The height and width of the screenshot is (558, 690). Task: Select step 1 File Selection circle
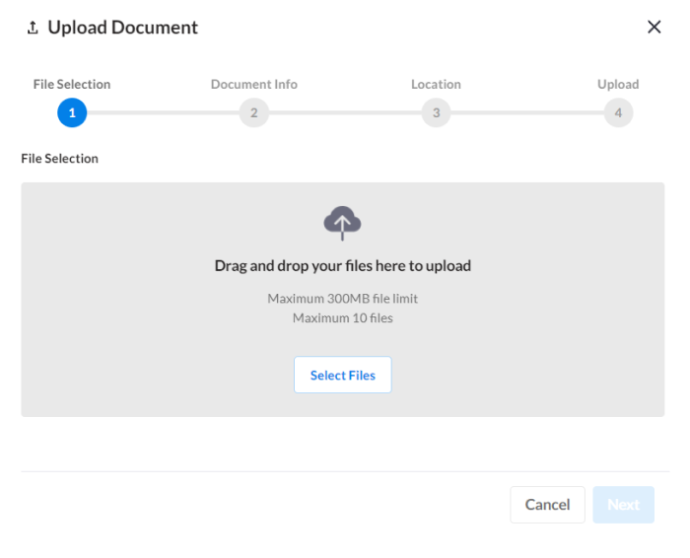click(x=72, y=113)
